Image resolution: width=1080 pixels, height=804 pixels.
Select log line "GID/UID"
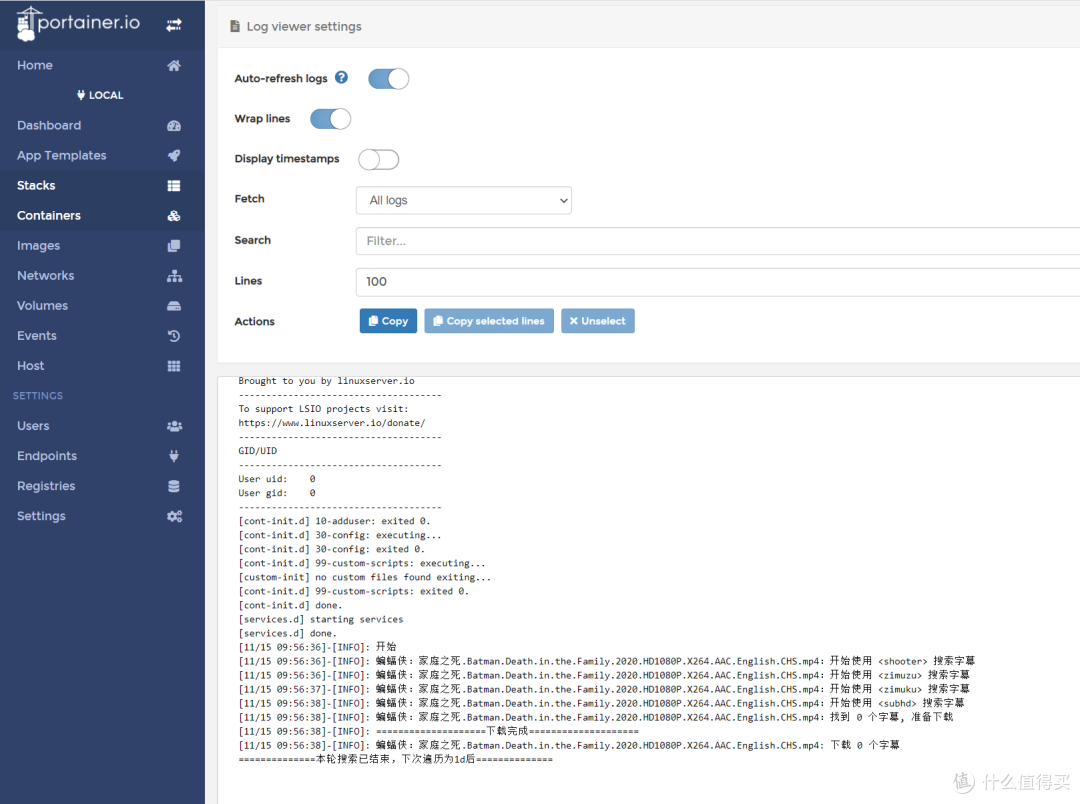click(258, 451)
